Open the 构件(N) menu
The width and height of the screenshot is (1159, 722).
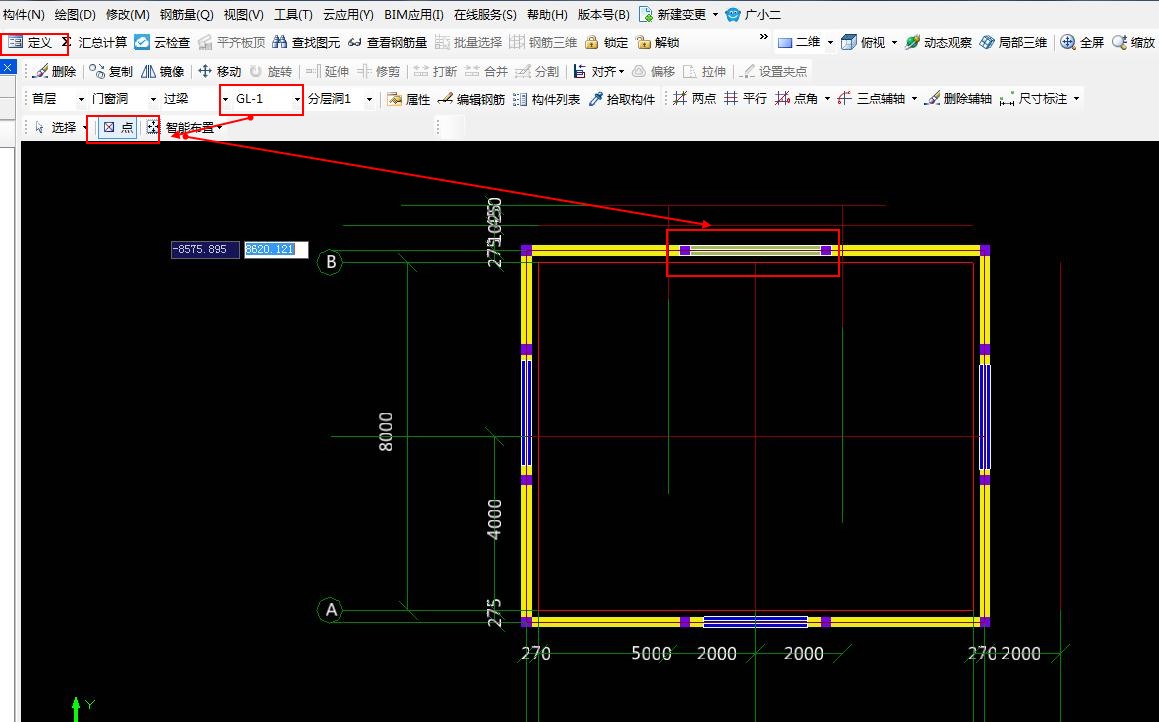tap(24, 15)
